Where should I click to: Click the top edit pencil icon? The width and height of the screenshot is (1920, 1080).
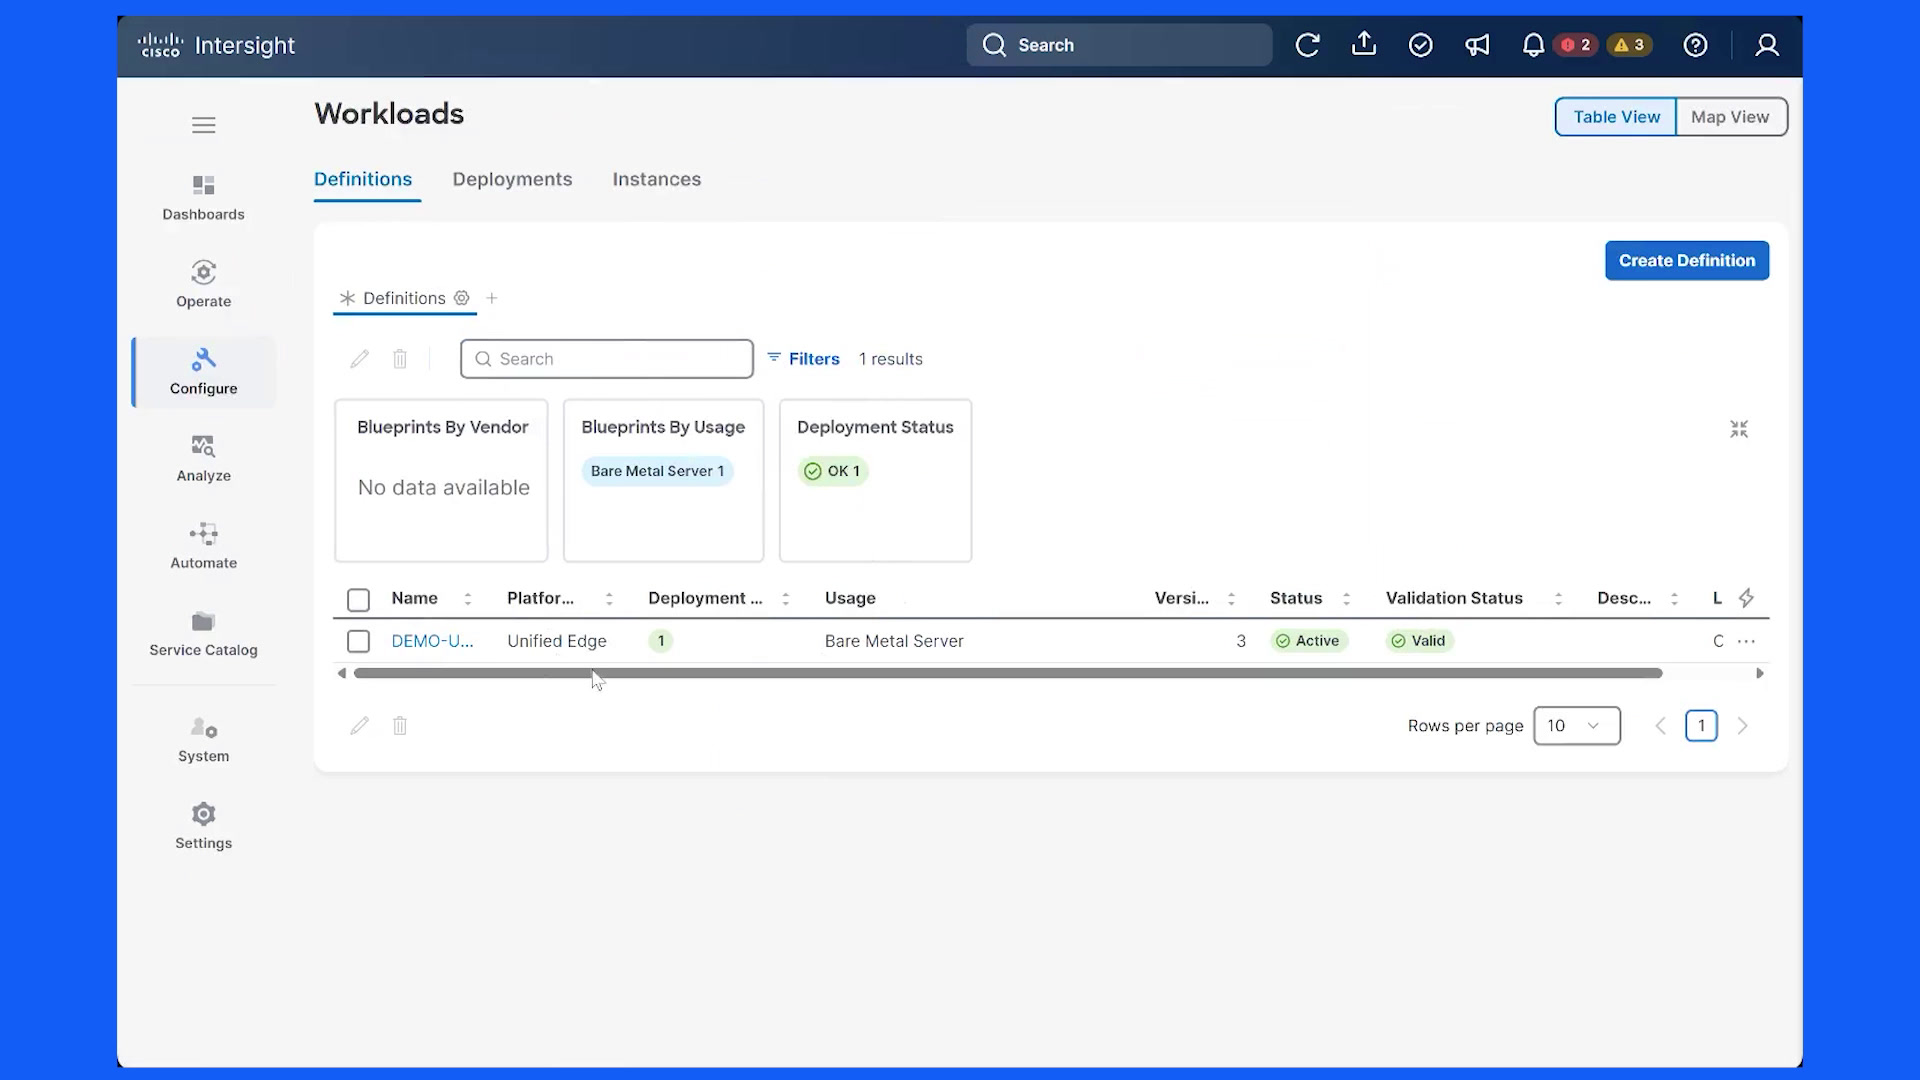[359, 359]
